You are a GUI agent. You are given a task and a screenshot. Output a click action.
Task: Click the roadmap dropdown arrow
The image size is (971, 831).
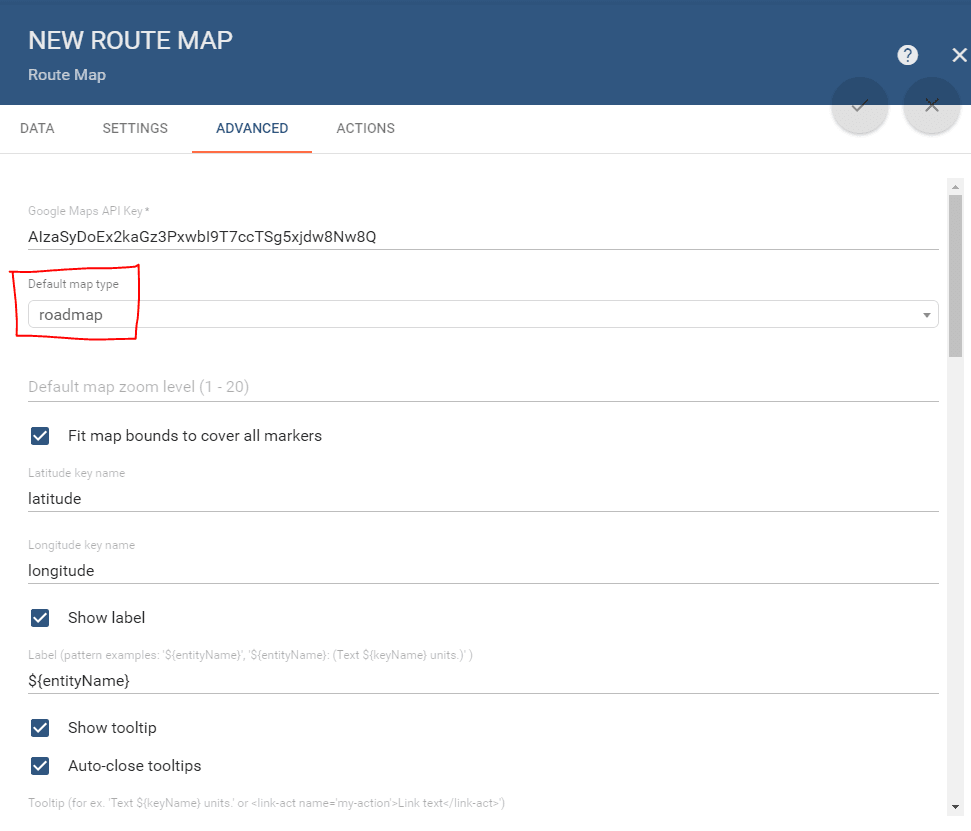point(926,316)
